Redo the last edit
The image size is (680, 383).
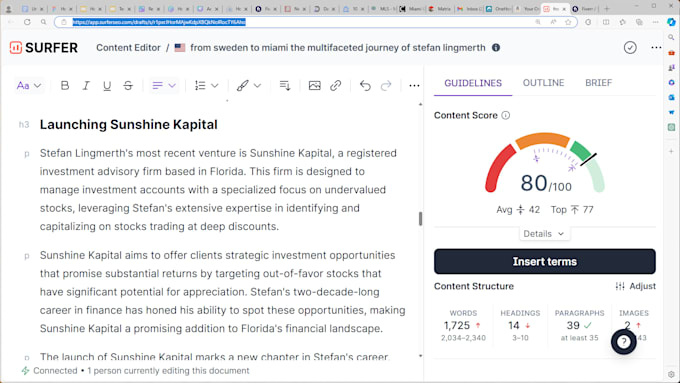click(x=386, y=86)
